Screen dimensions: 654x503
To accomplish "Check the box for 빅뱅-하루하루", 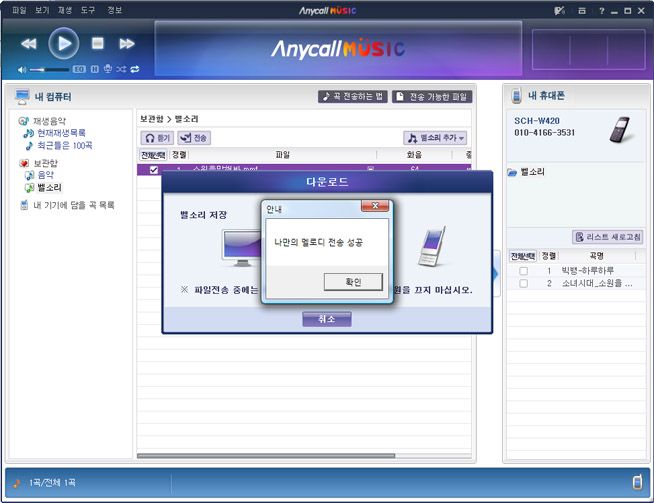I will (x=523, y=271).
